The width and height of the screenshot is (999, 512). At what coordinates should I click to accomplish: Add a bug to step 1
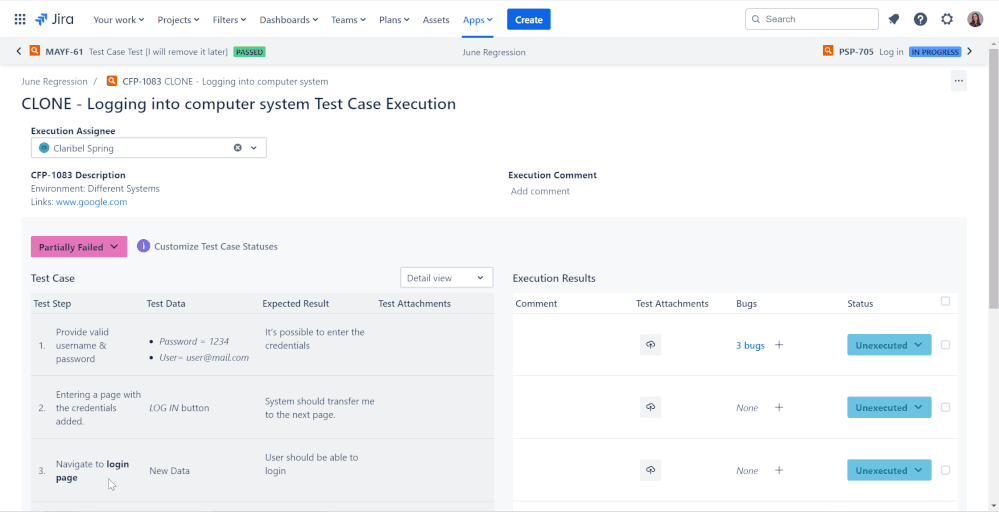779,345
